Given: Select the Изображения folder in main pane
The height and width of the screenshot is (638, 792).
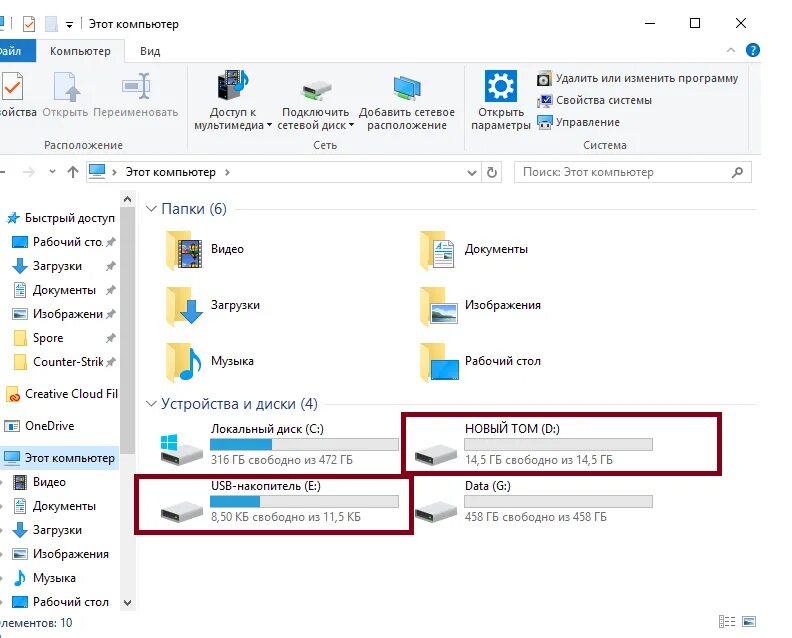Looking at the screenshot, I should tap(481, 305).
